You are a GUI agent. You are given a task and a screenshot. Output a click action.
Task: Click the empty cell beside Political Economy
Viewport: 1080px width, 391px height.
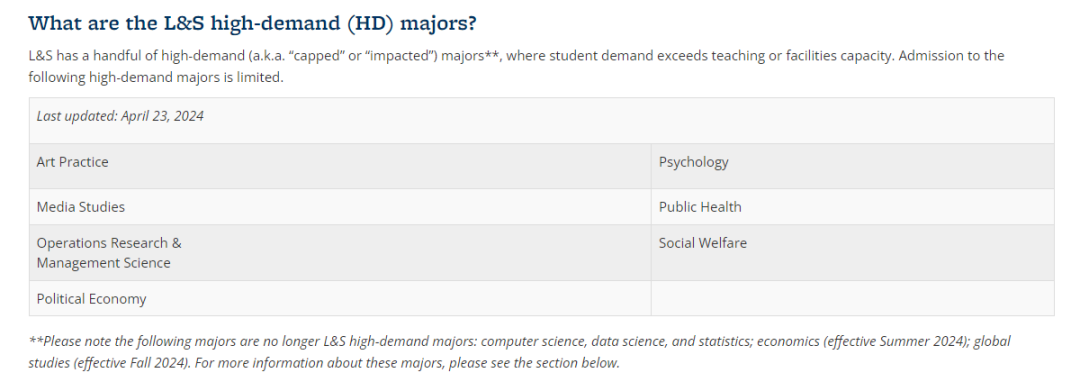(x=853, y=298)
